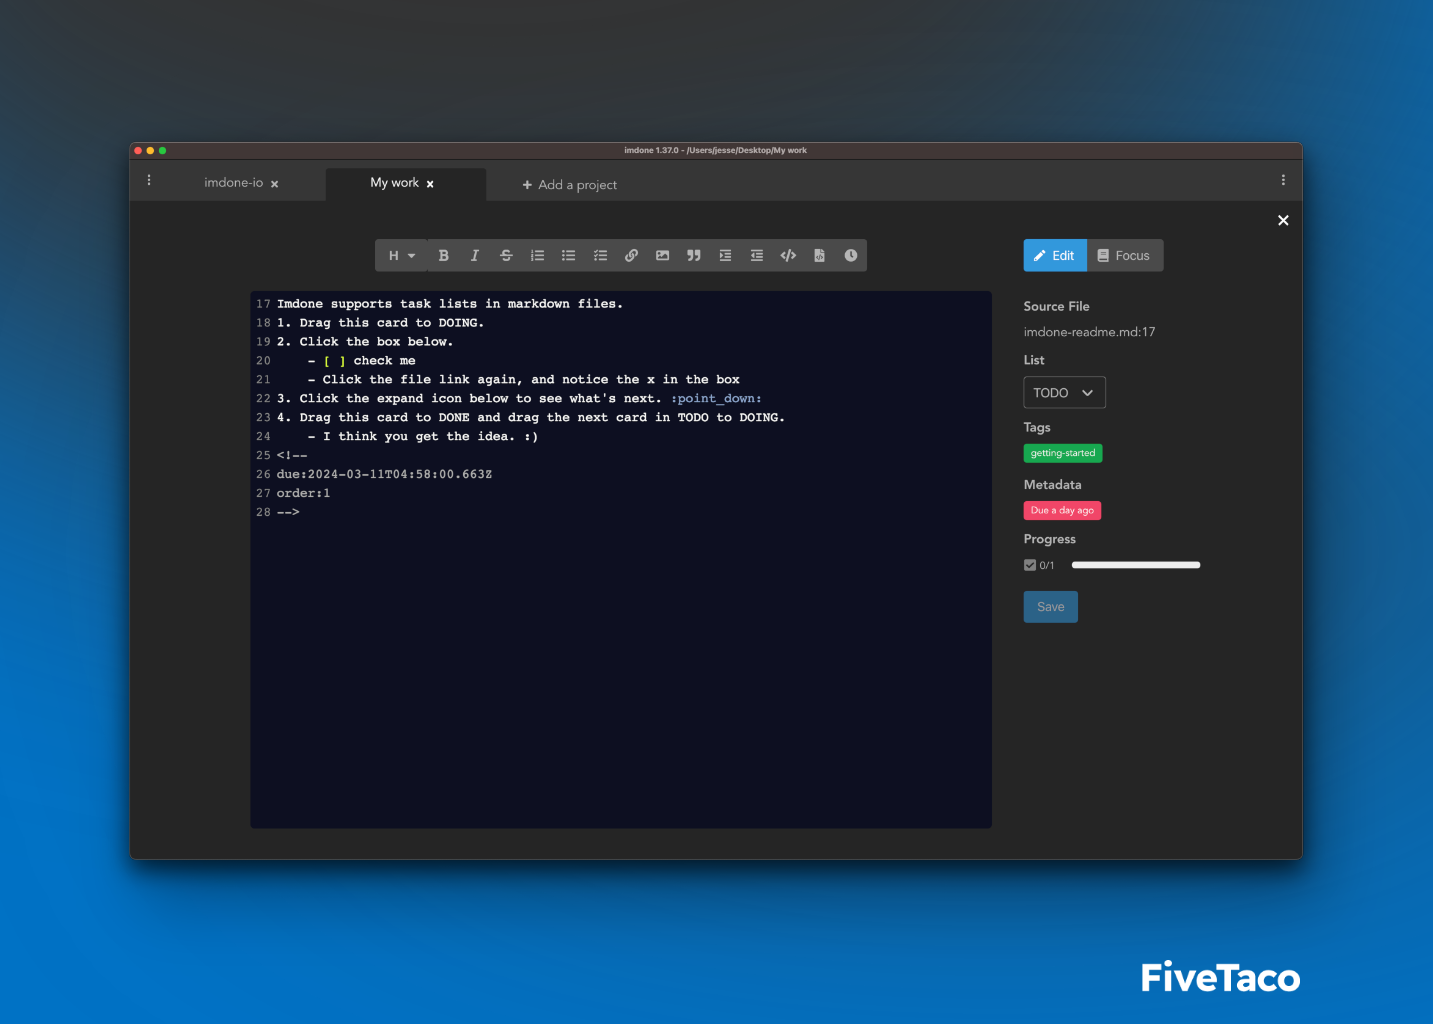This screenshot has width=1433, height=1024.
Task: Switch to Edit mode
Action: click(x=1055, y=256)
